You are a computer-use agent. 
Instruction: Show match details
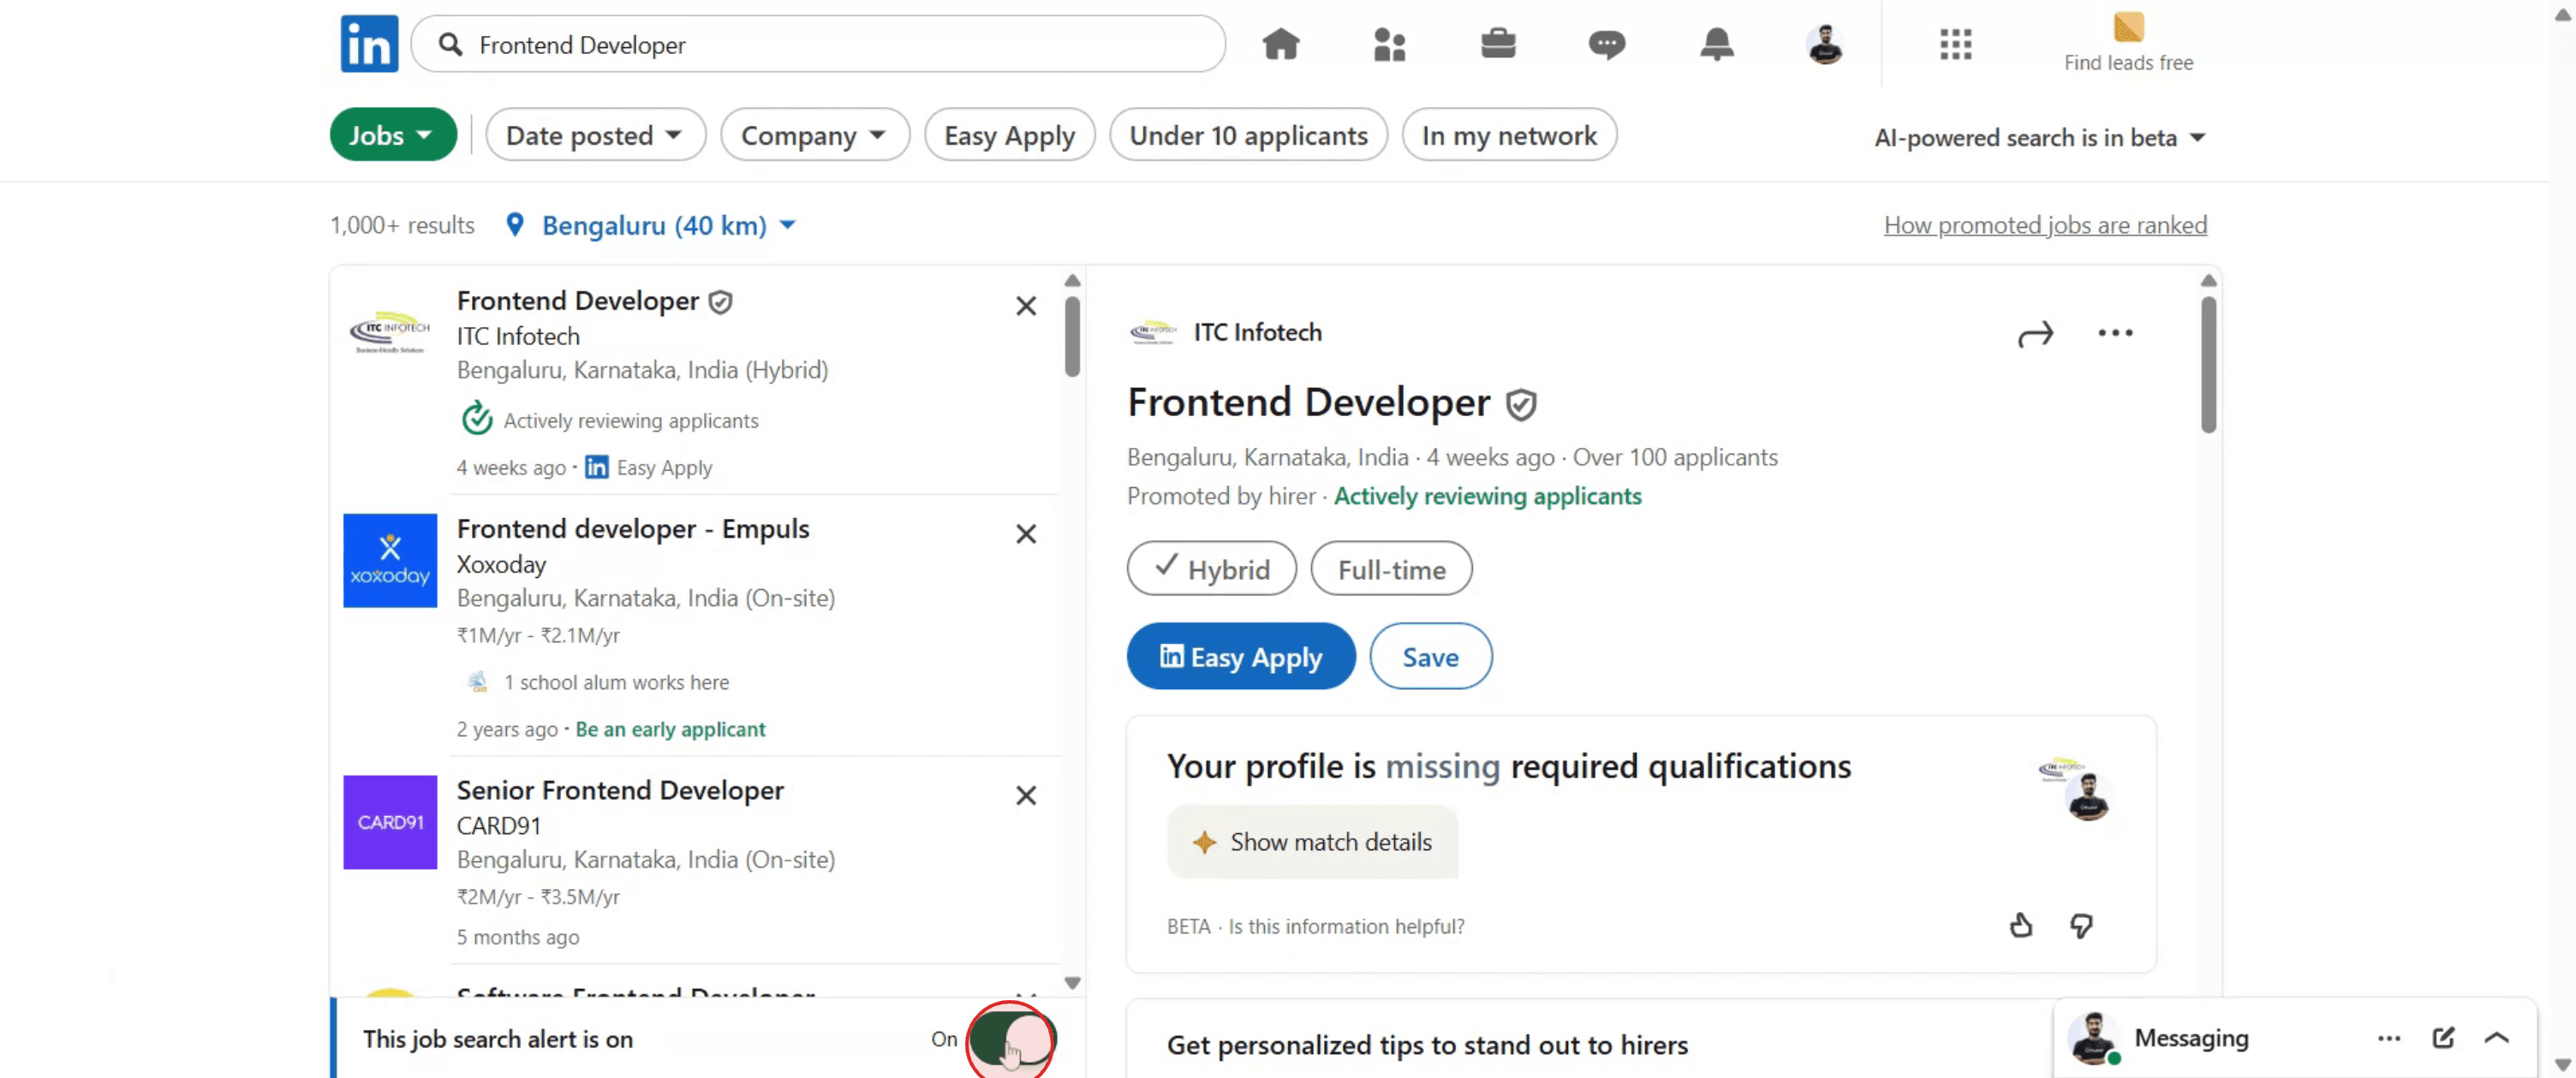[x=1312, y=843]
